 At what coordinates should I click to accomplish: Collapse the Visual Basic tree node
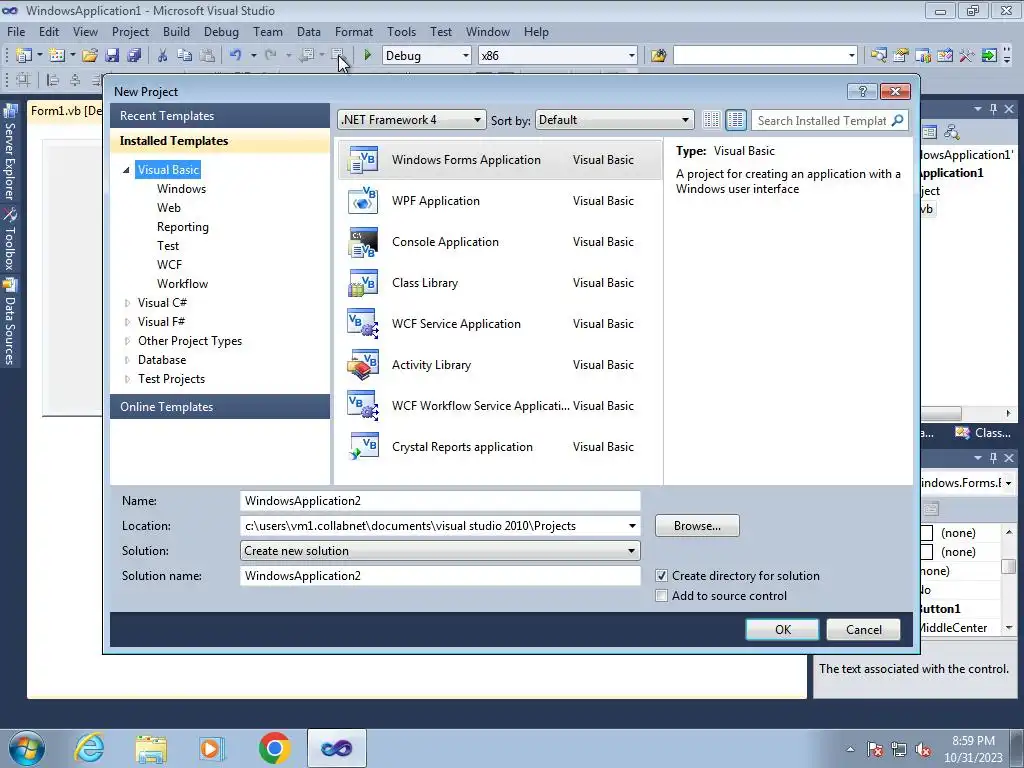point(126,170)
